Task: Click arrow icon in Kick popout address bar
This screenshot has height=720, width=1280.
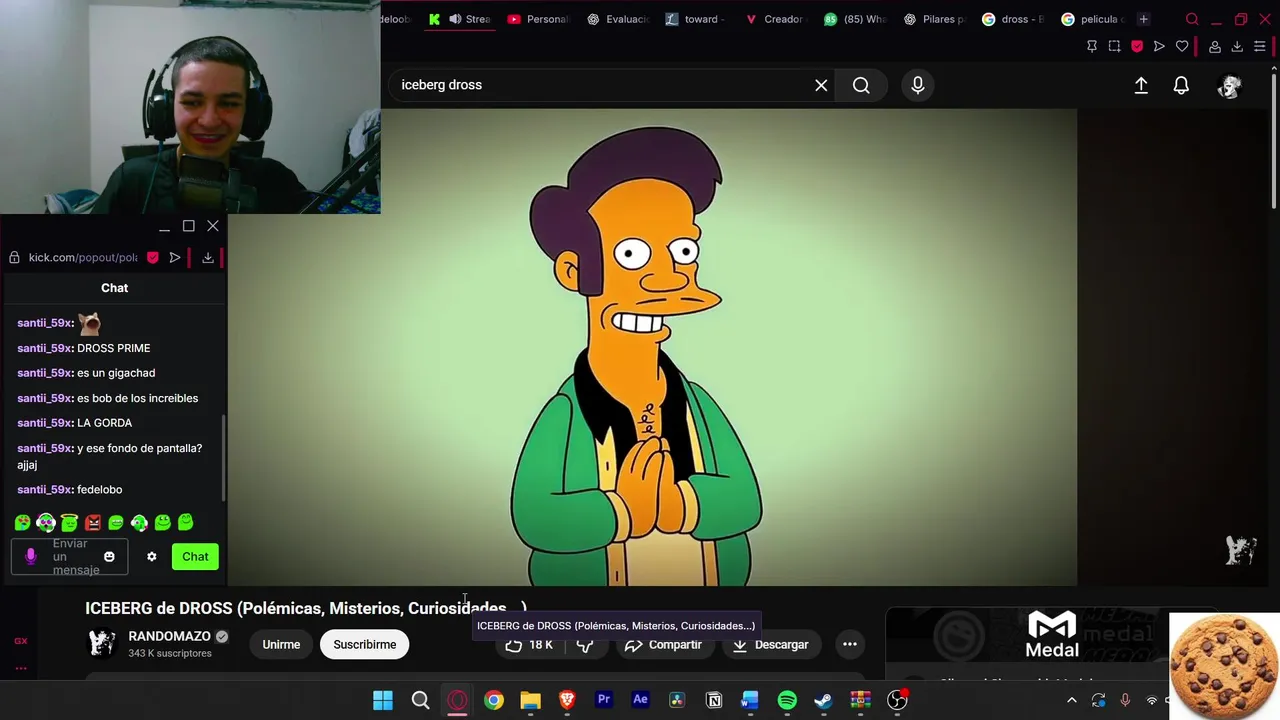Action: click(175, 257)
